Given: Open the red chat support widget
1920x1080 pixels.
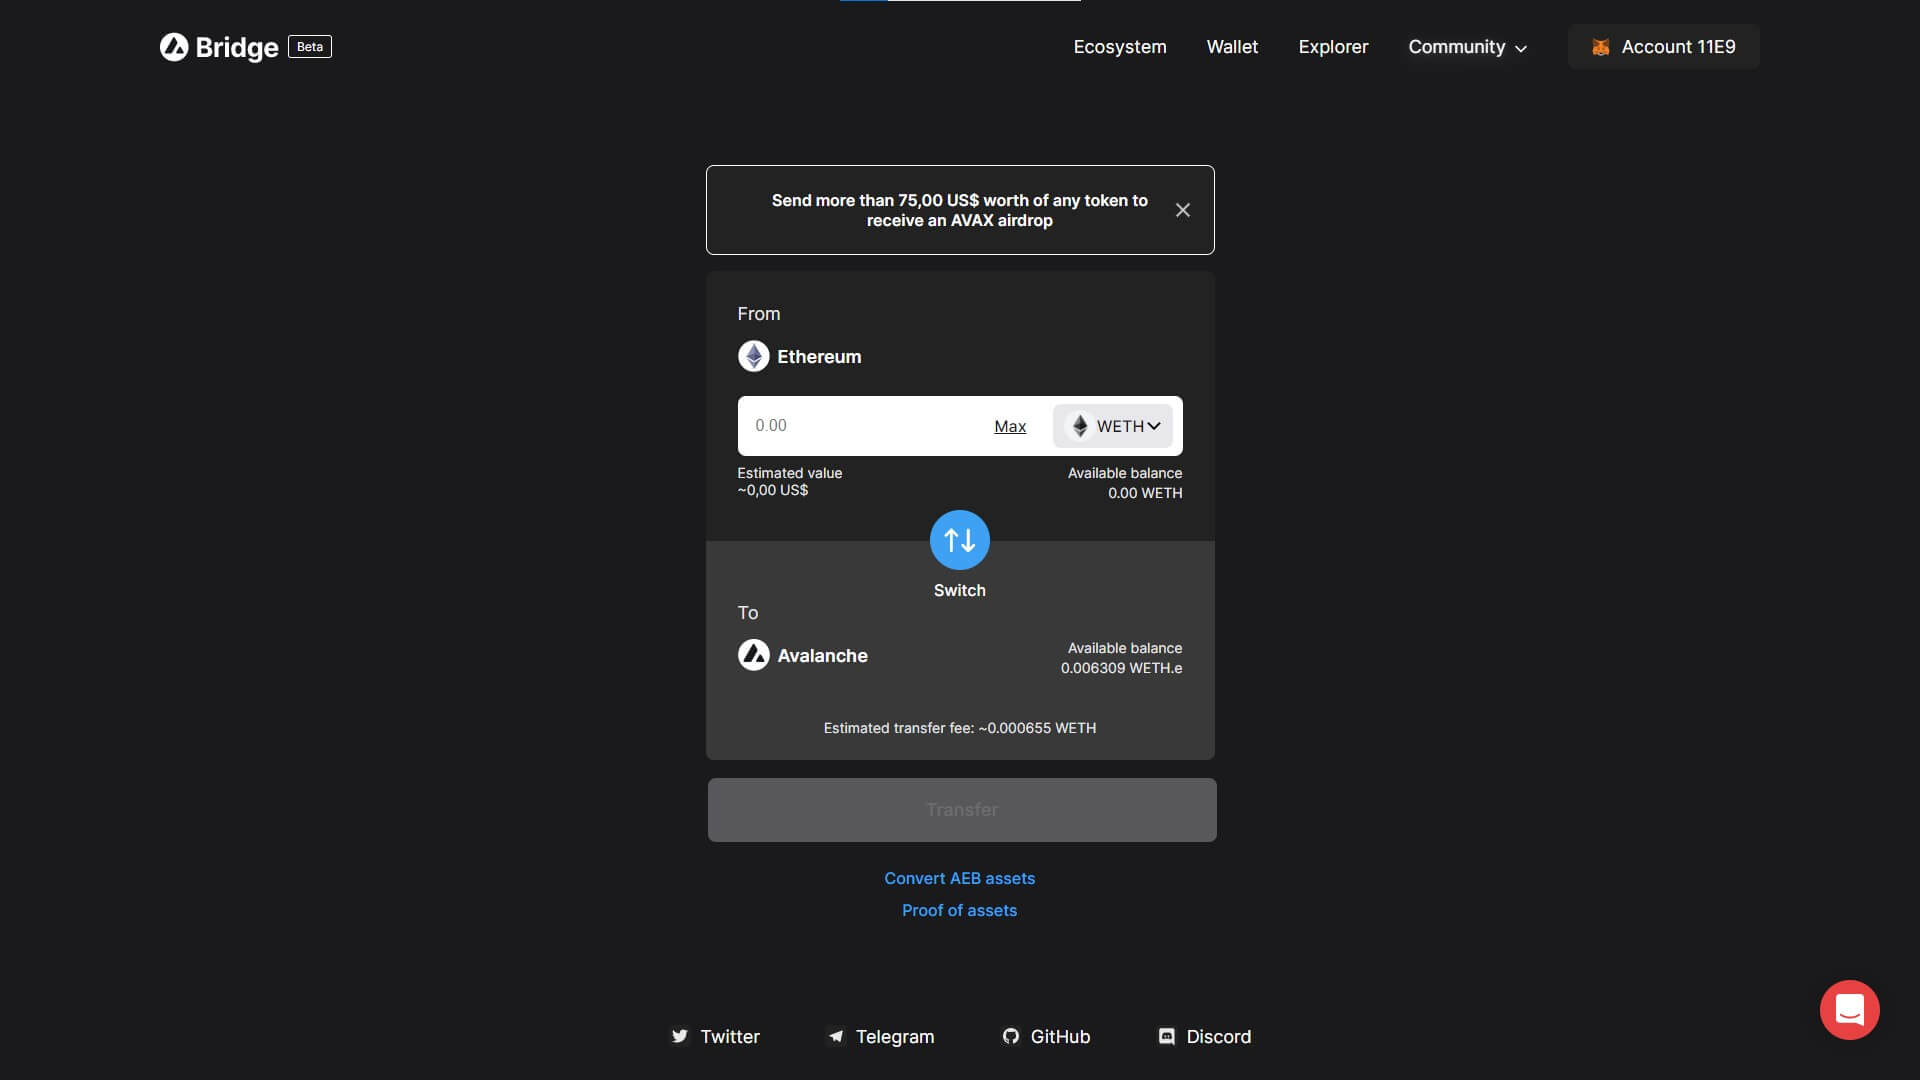Looking at the screenshot, I should tap(1849, 1010).
